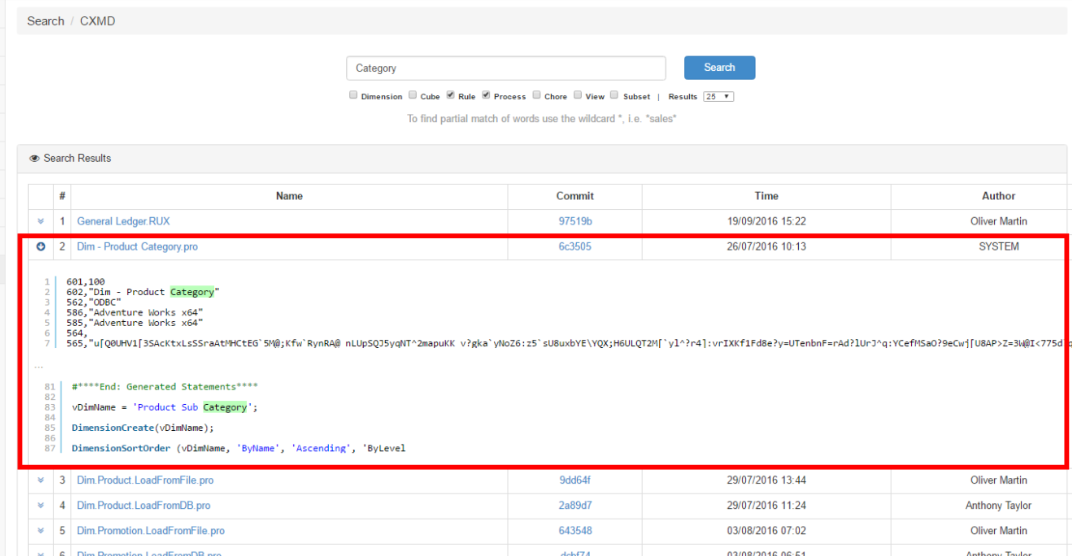This screenshot has height=556, width=1072.
Task: Click code line 562,"ODBC"
Action: [94, 302]
